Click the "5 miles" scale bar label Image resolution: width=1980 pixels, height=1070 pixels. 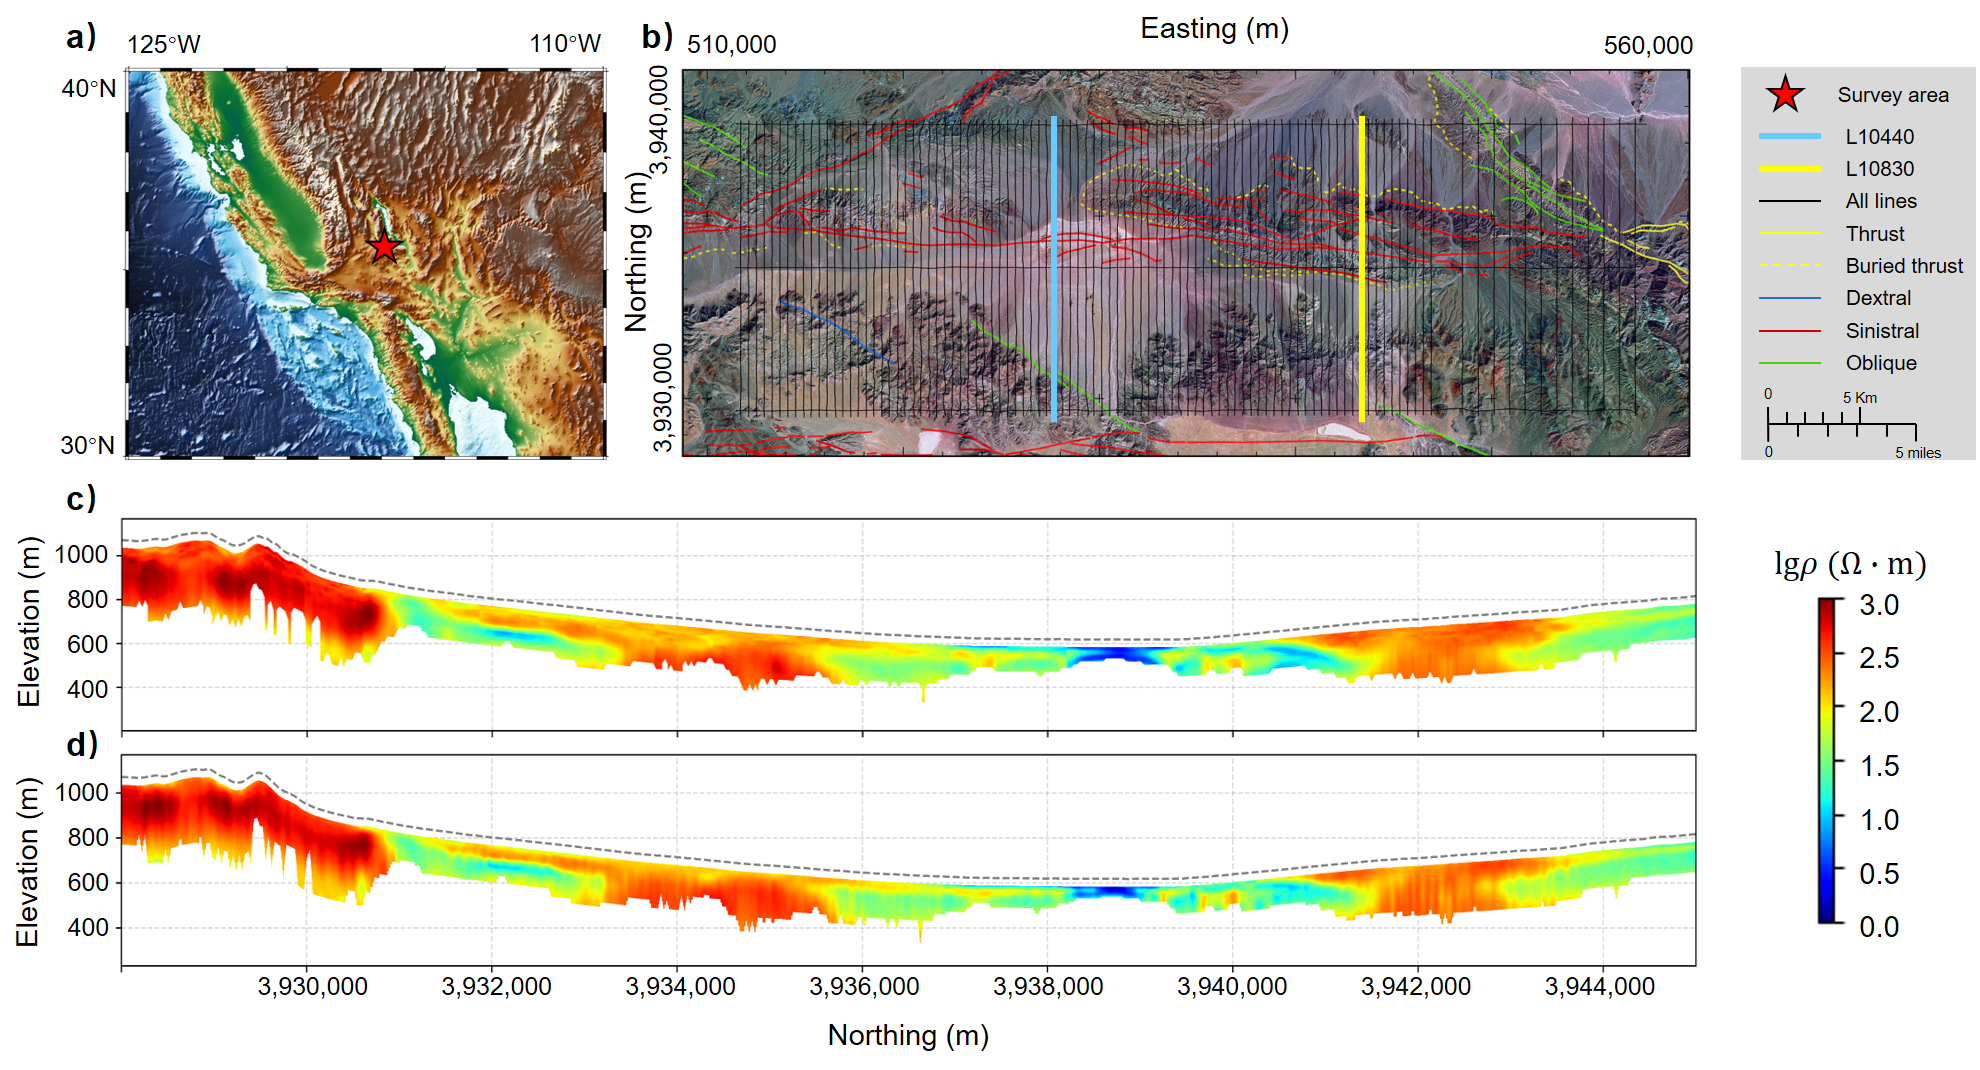(1918, 453)
